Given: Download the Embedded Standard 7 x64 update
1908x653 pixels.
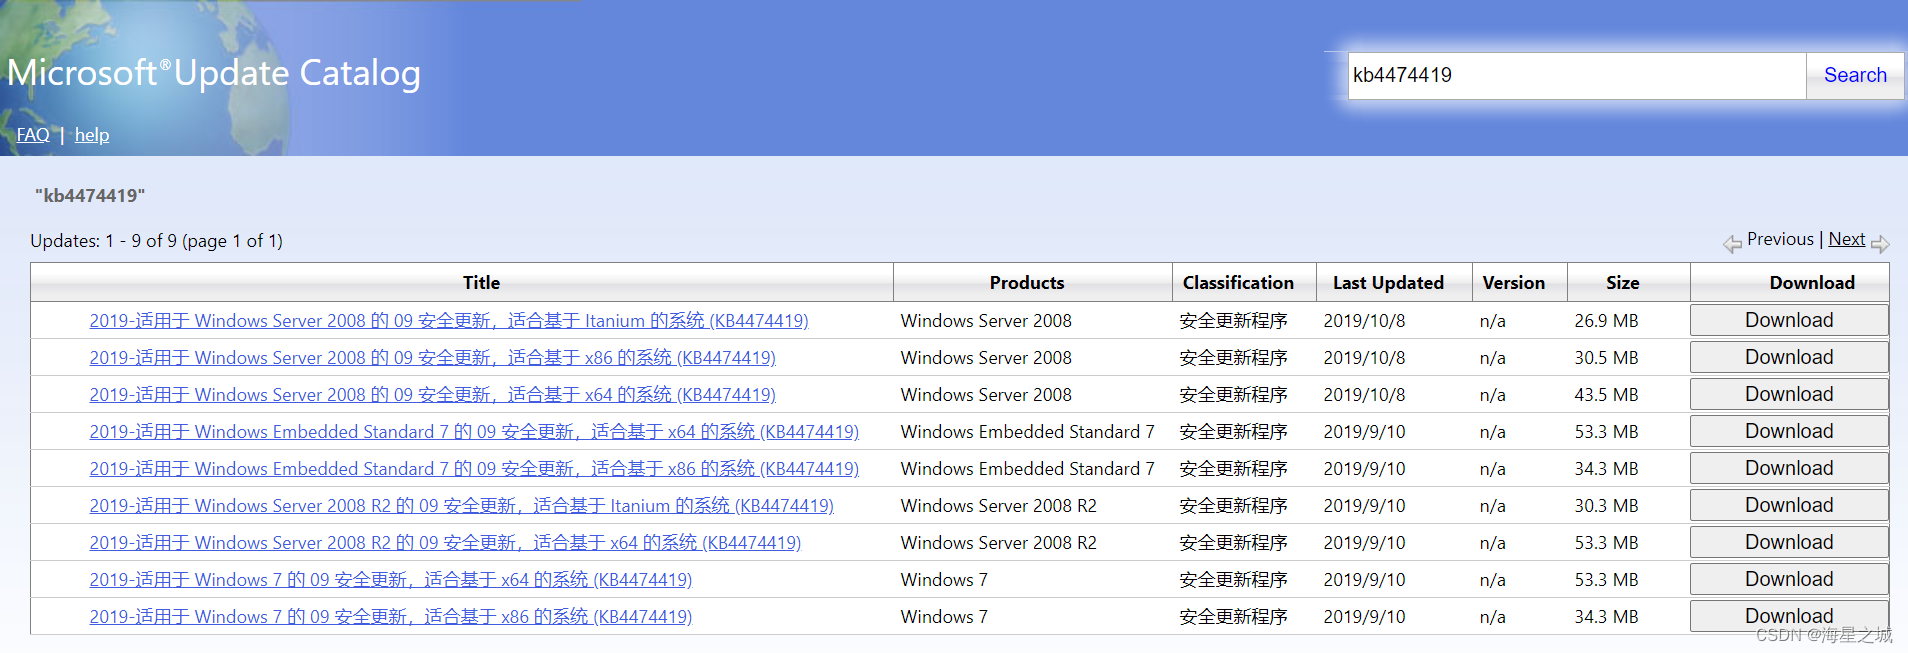Looking at the screenshot, I should tap(1789, 431).
